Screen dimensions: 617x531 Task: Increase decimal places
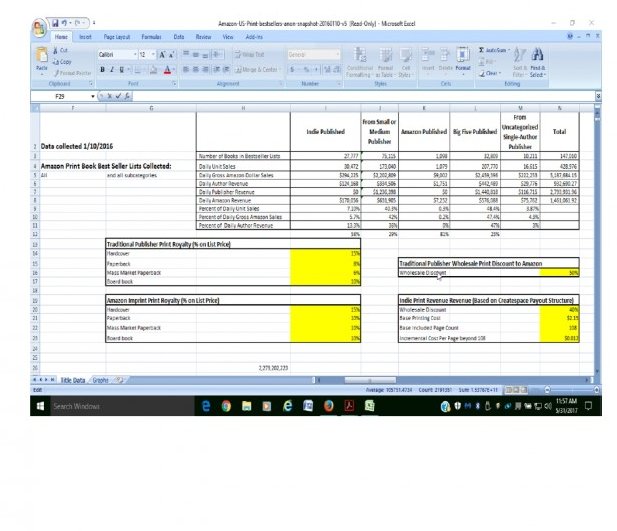327,70
